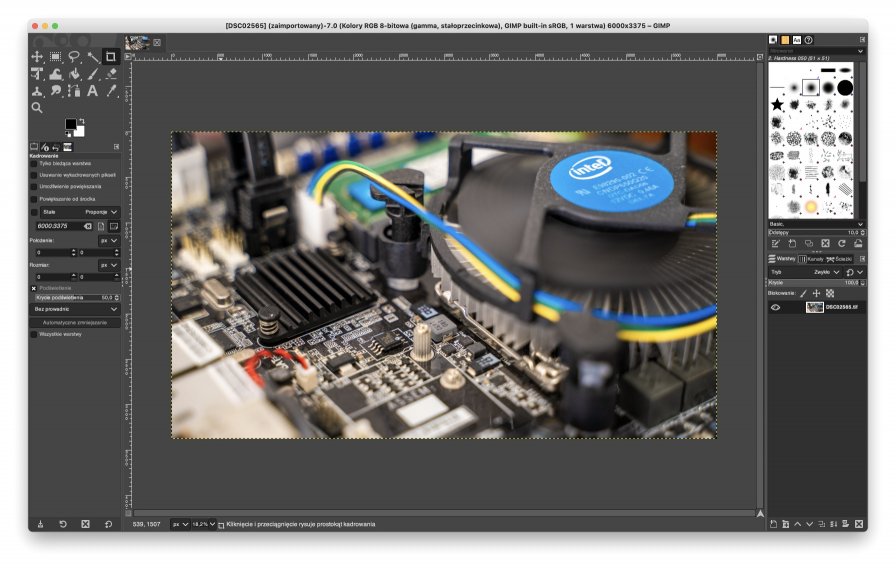This screenshot has height=569, width=896.
Task: Select the black star brush
Action: tap(777, 104)
